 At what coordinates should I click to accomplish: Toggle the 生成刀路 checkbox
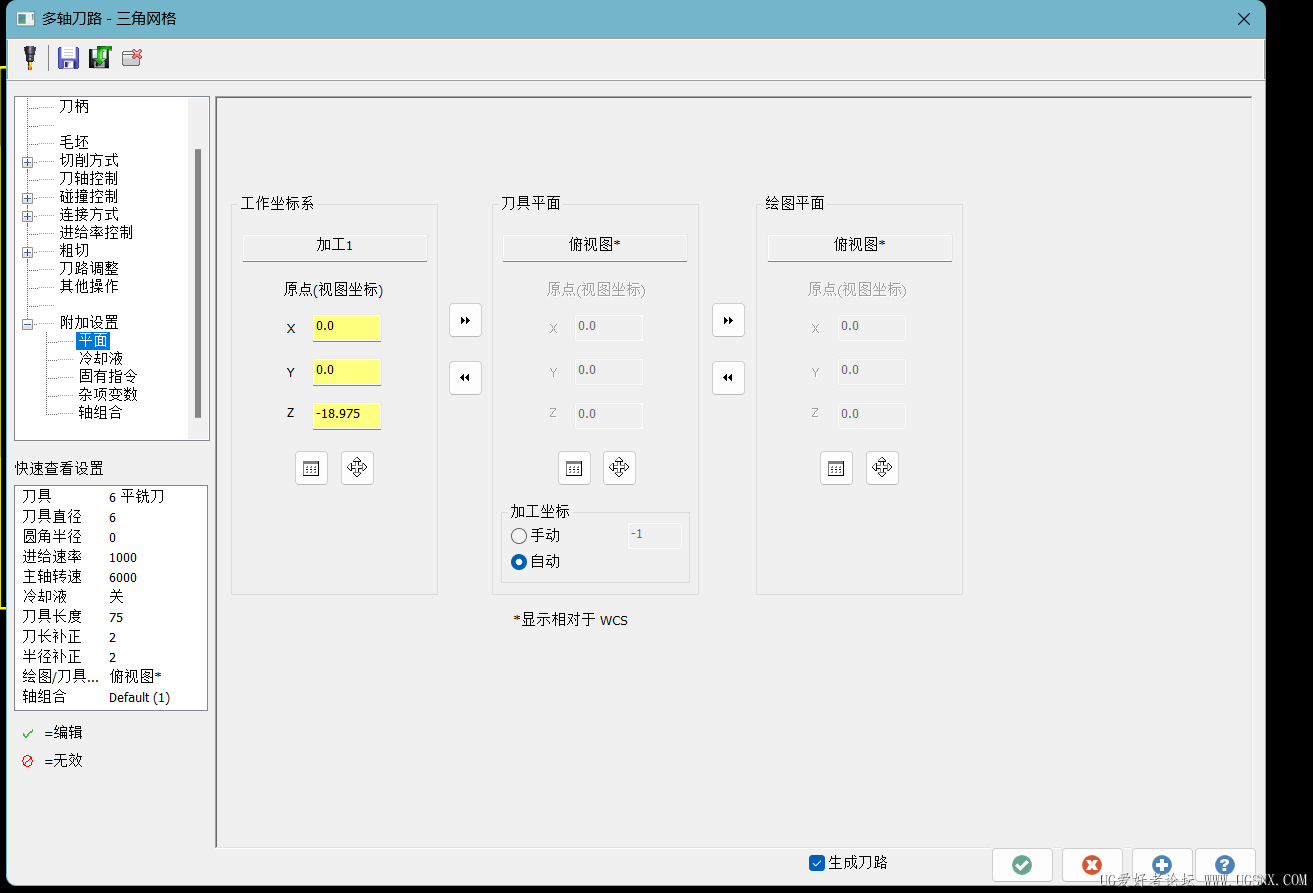[x=817, y=863]
